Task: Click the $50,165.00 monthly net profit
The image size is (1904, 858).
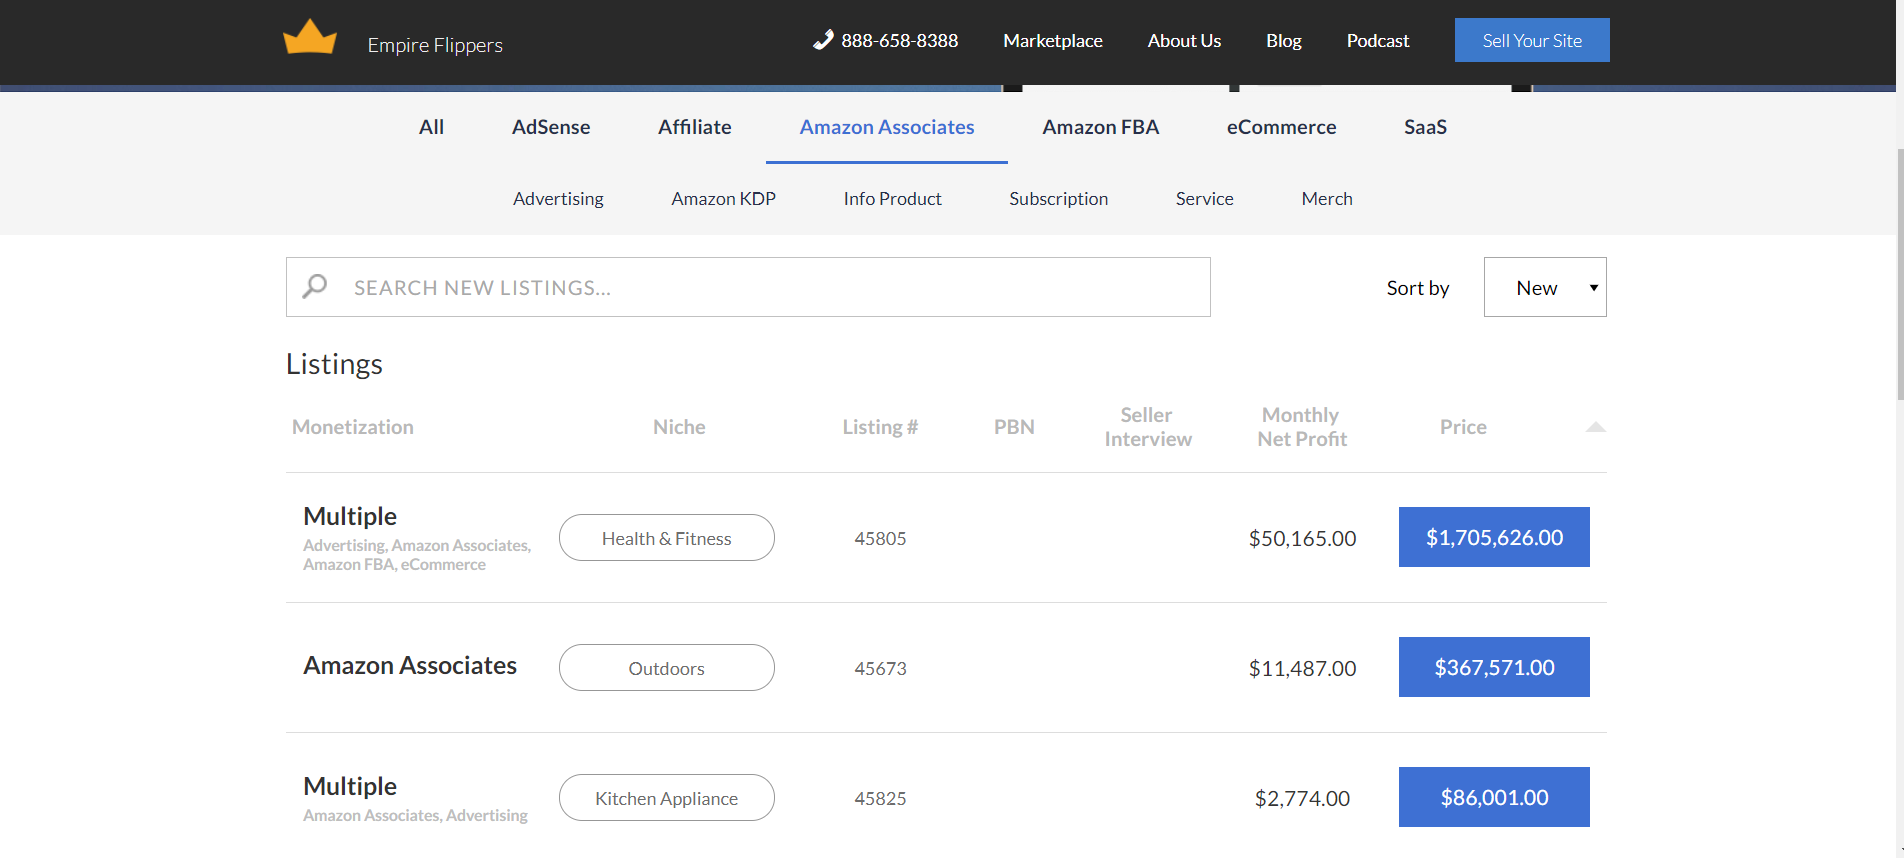Action: pos(1302,538)
